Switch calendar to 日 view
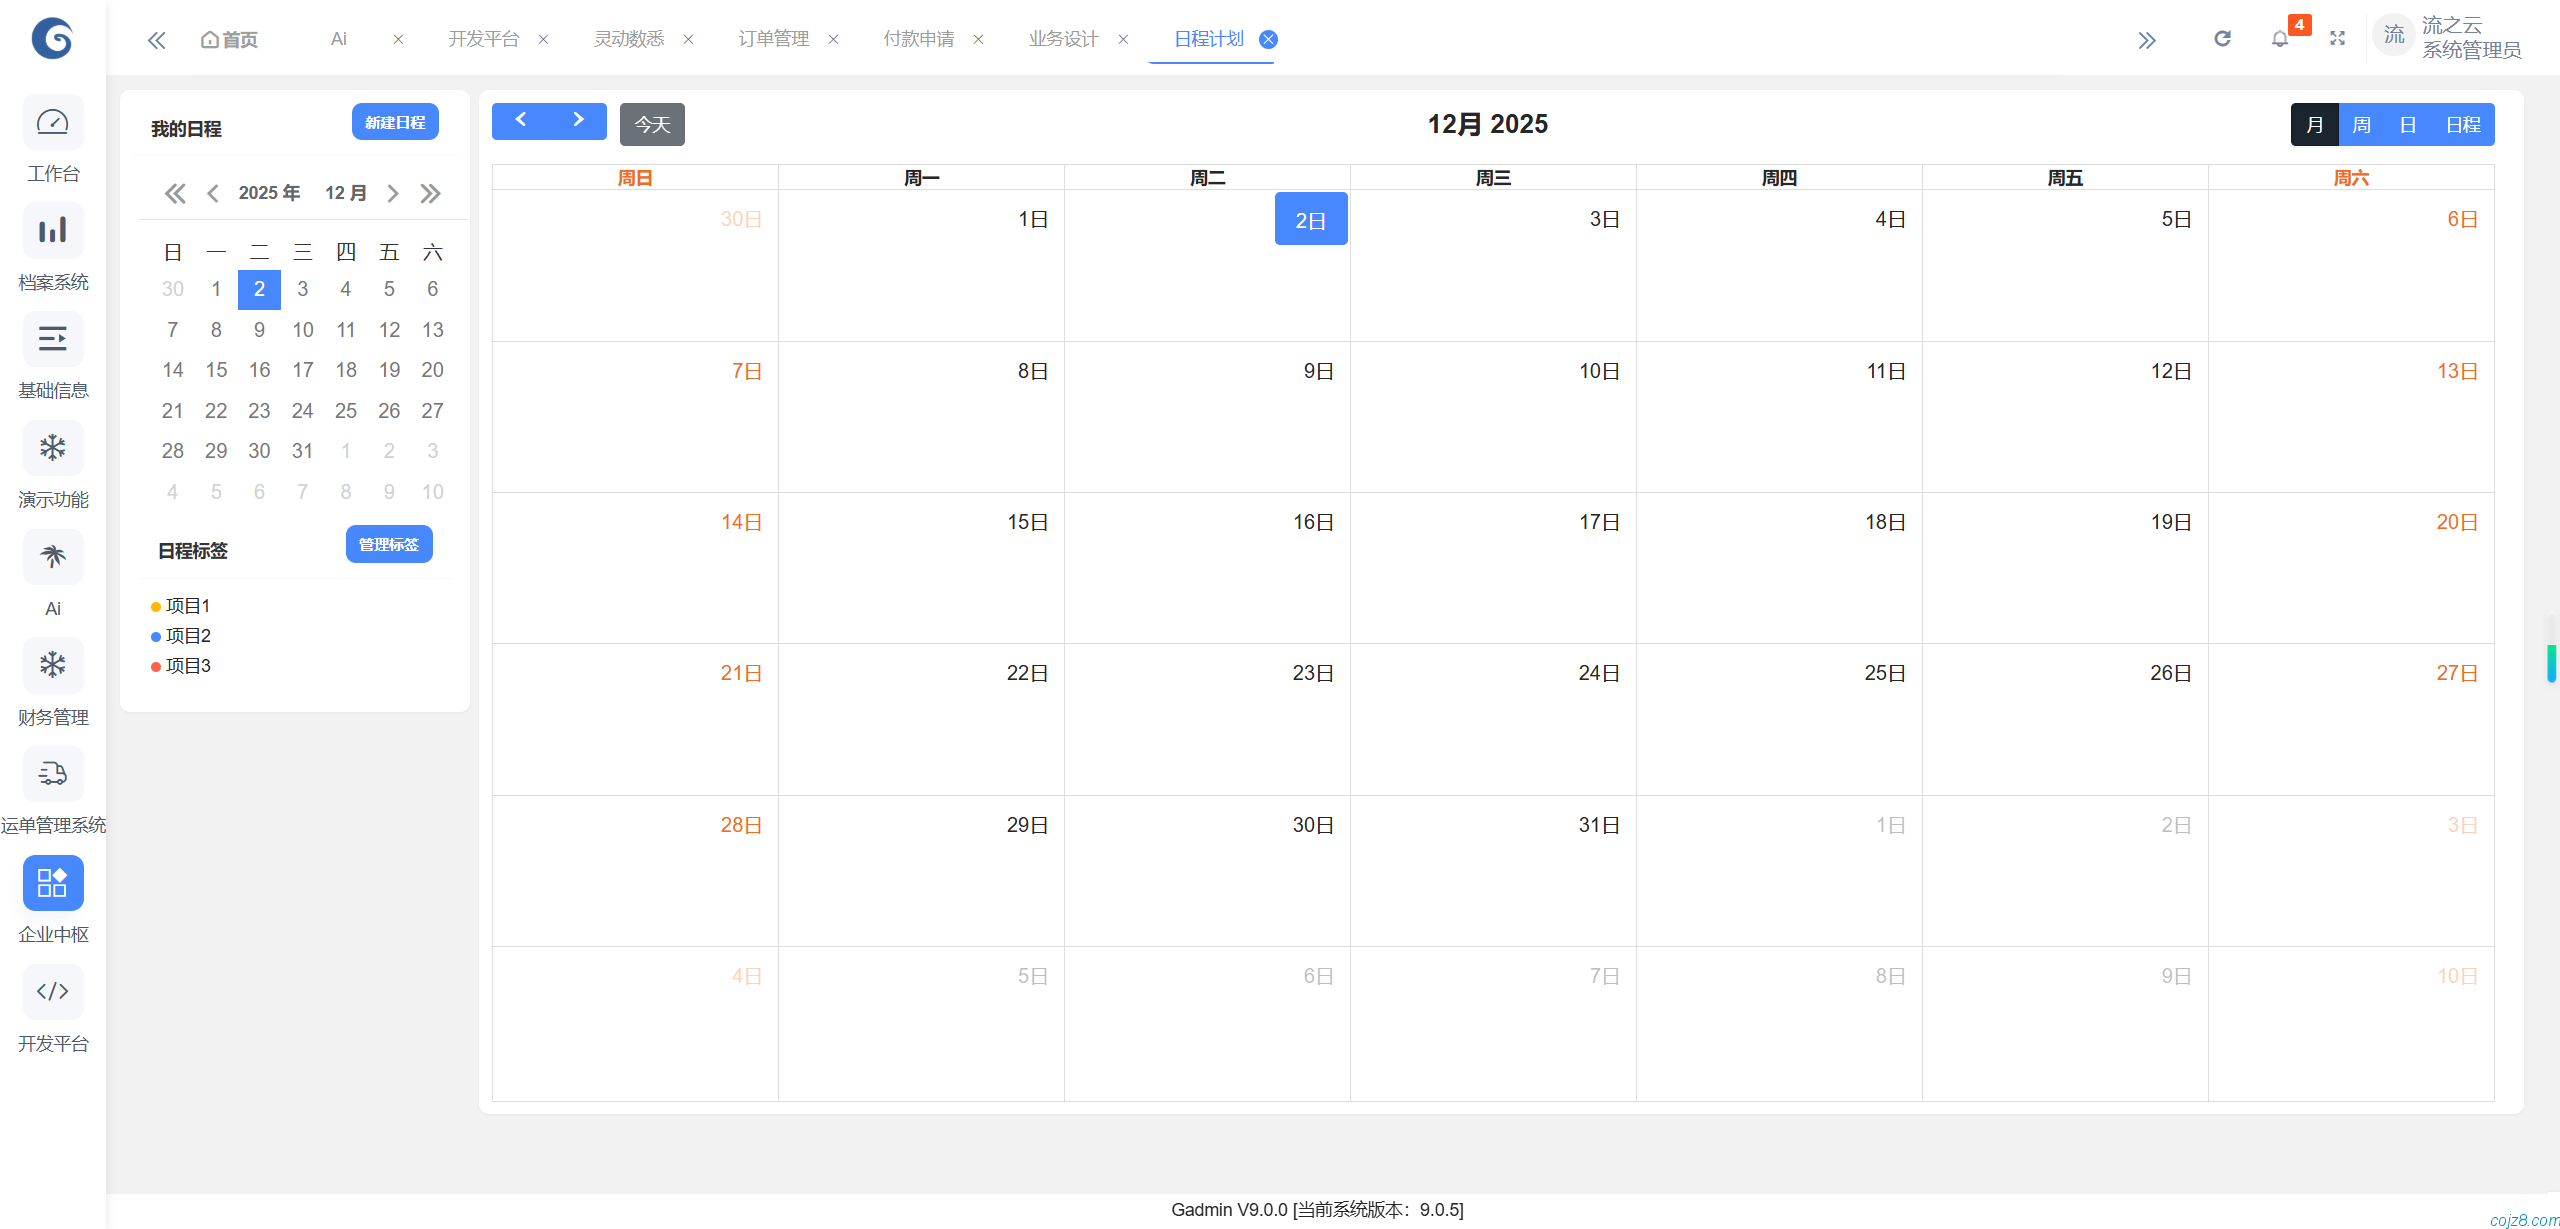Viewport: 2560px width, 1229px height. (2408, 125)
